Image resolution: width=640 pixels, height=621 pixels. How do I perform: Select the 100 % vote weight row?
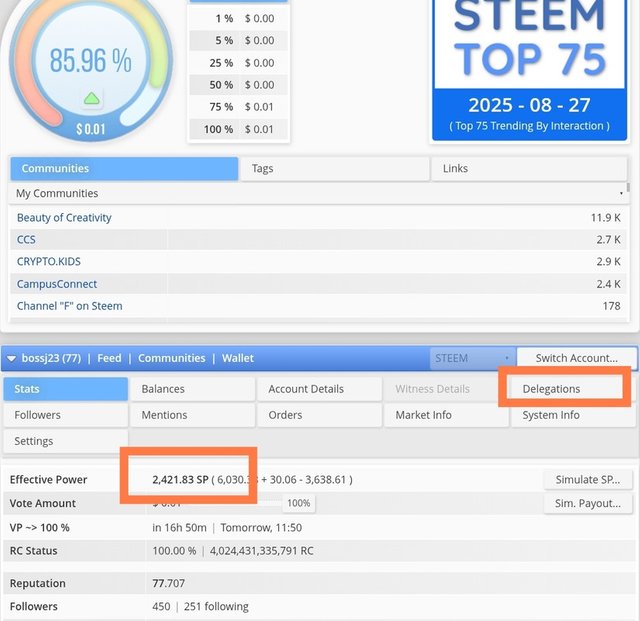239,129
